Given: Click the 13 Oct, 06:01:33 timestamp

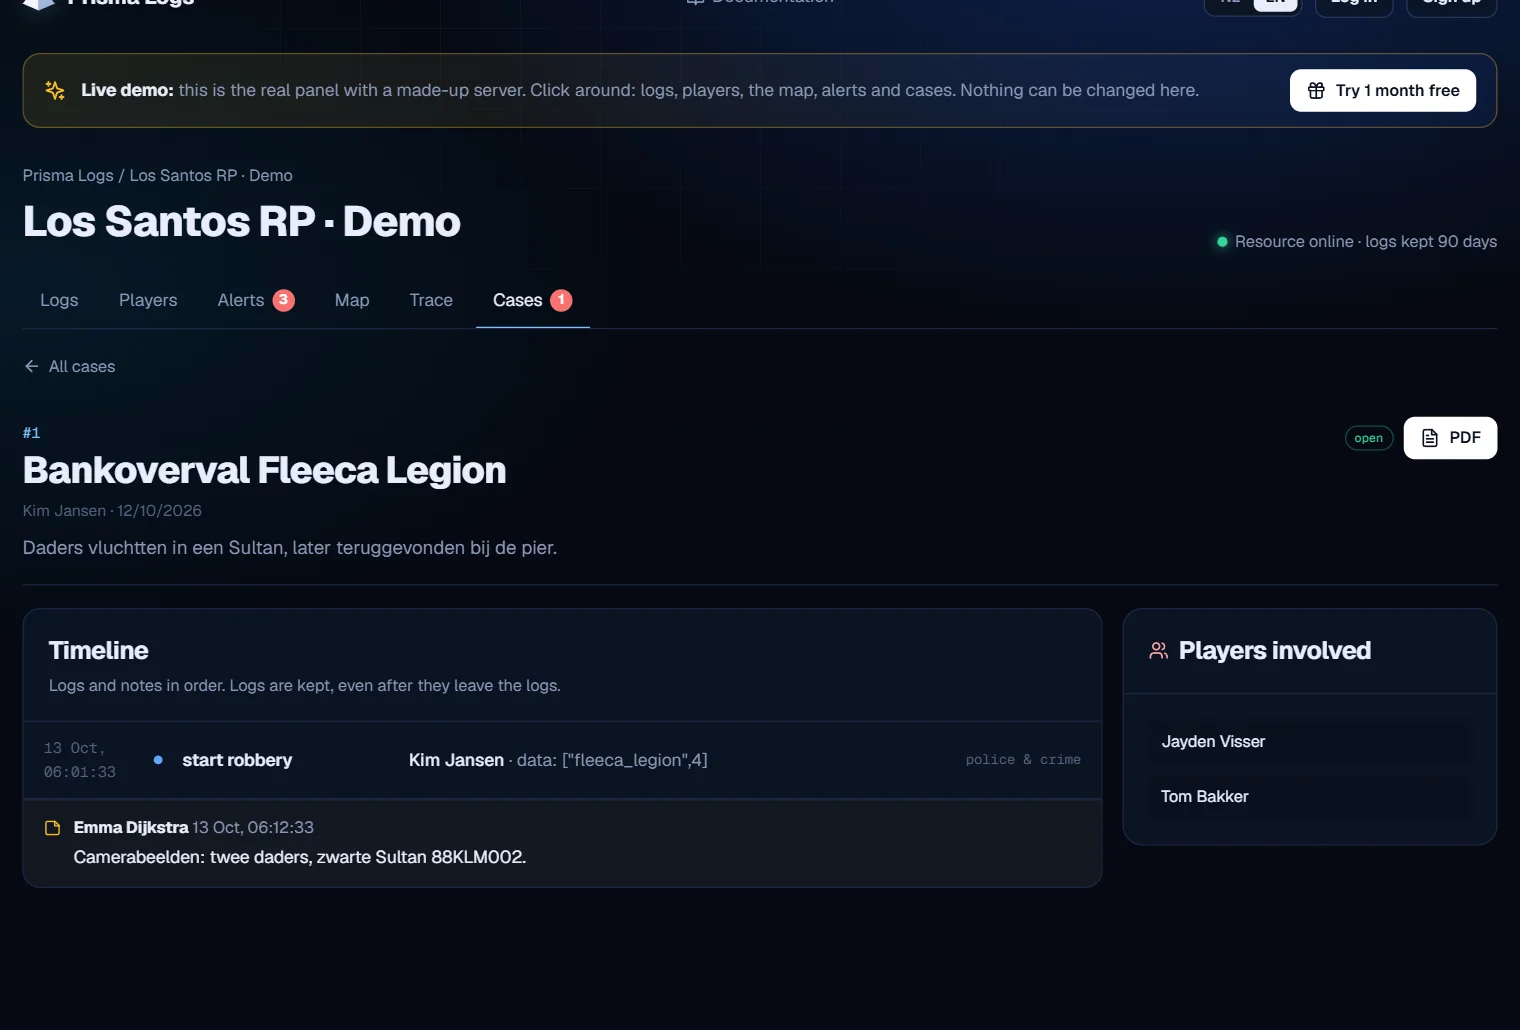Looking at the screenshot, I should [80, 760].
